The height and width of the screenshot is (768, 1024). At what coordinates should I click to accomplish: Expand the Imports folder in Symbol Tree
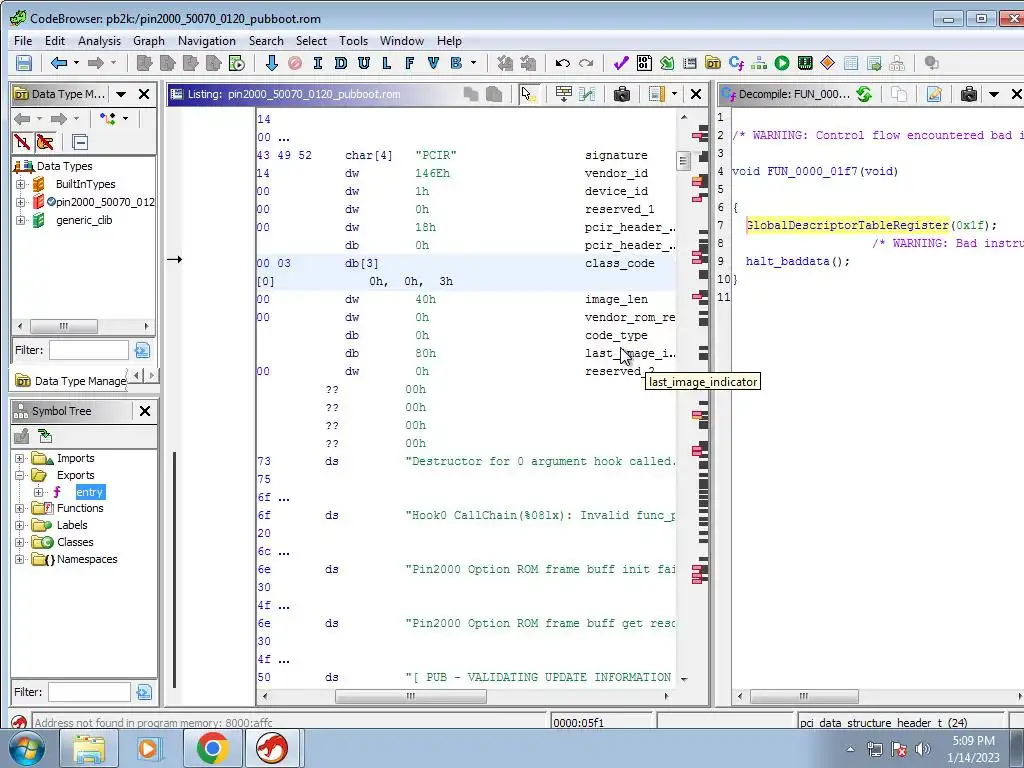pyautogui.click(x=20, y=458)
